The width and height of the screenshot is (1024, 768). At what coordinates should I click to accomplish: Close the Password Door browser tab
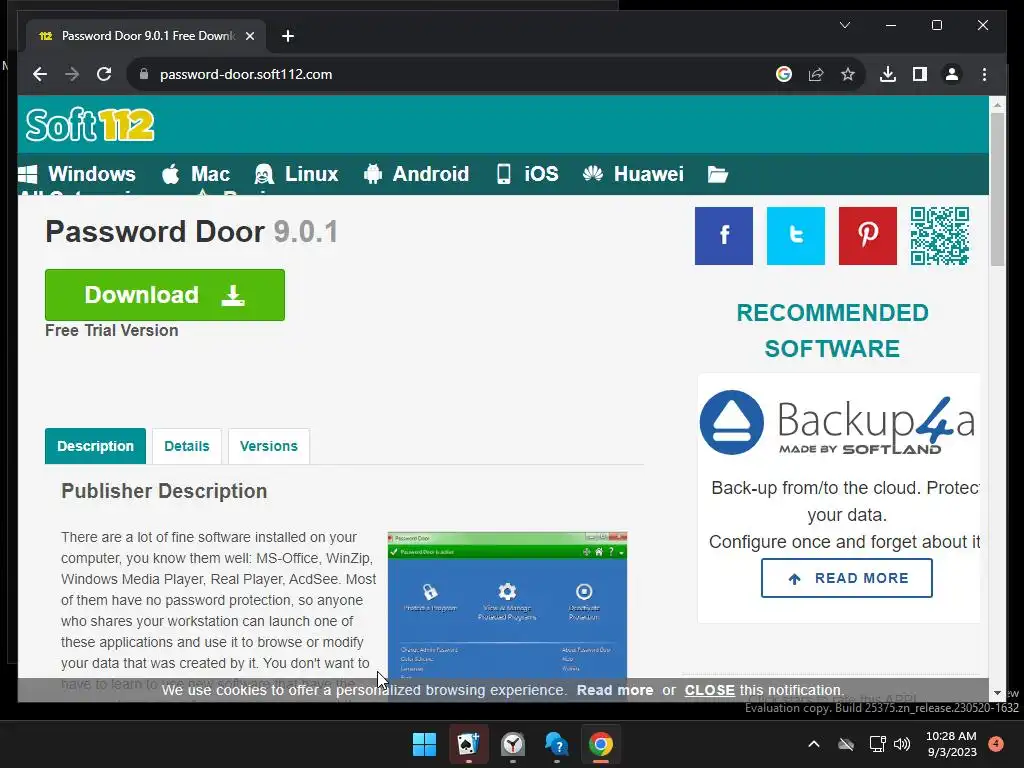[x=249, y=36]
